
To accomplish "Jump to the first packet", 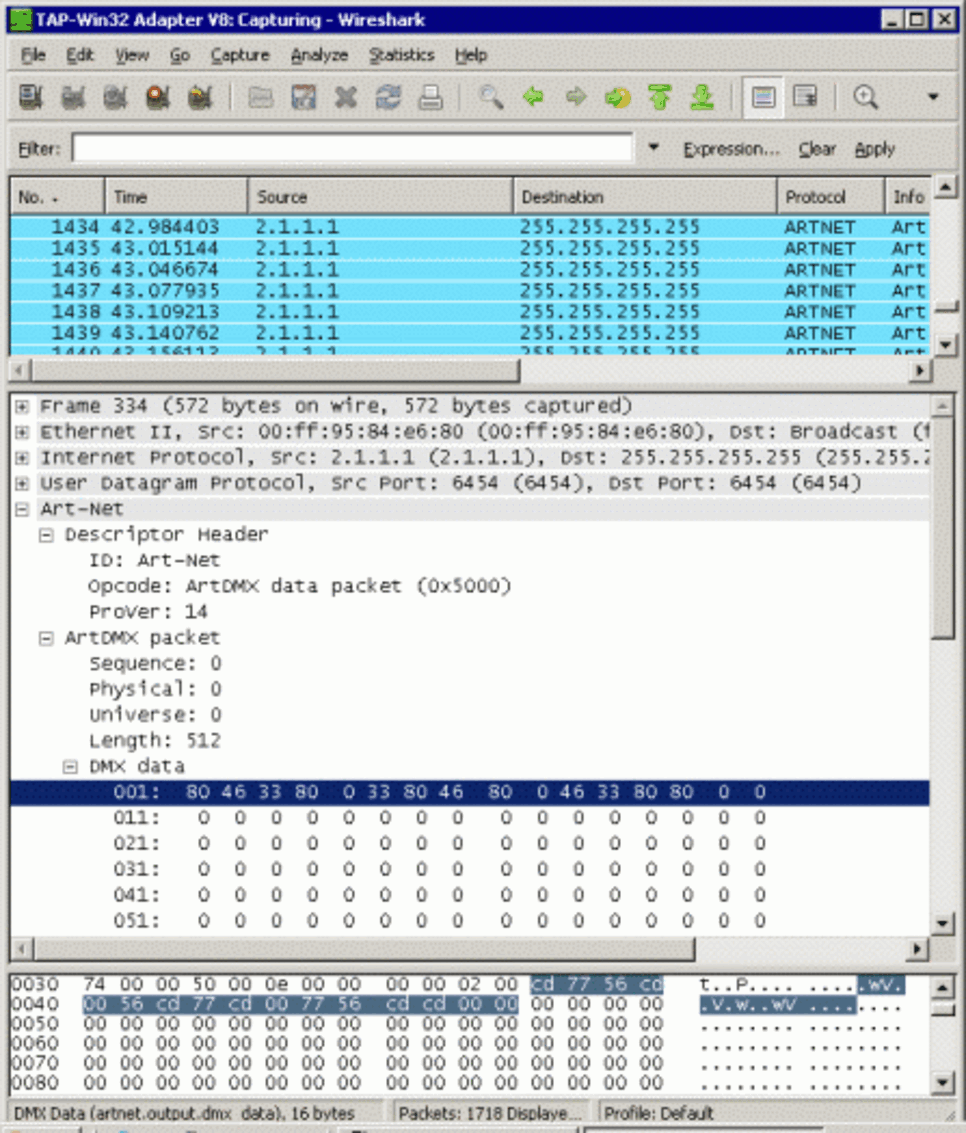I will click(x=660, y=97).
